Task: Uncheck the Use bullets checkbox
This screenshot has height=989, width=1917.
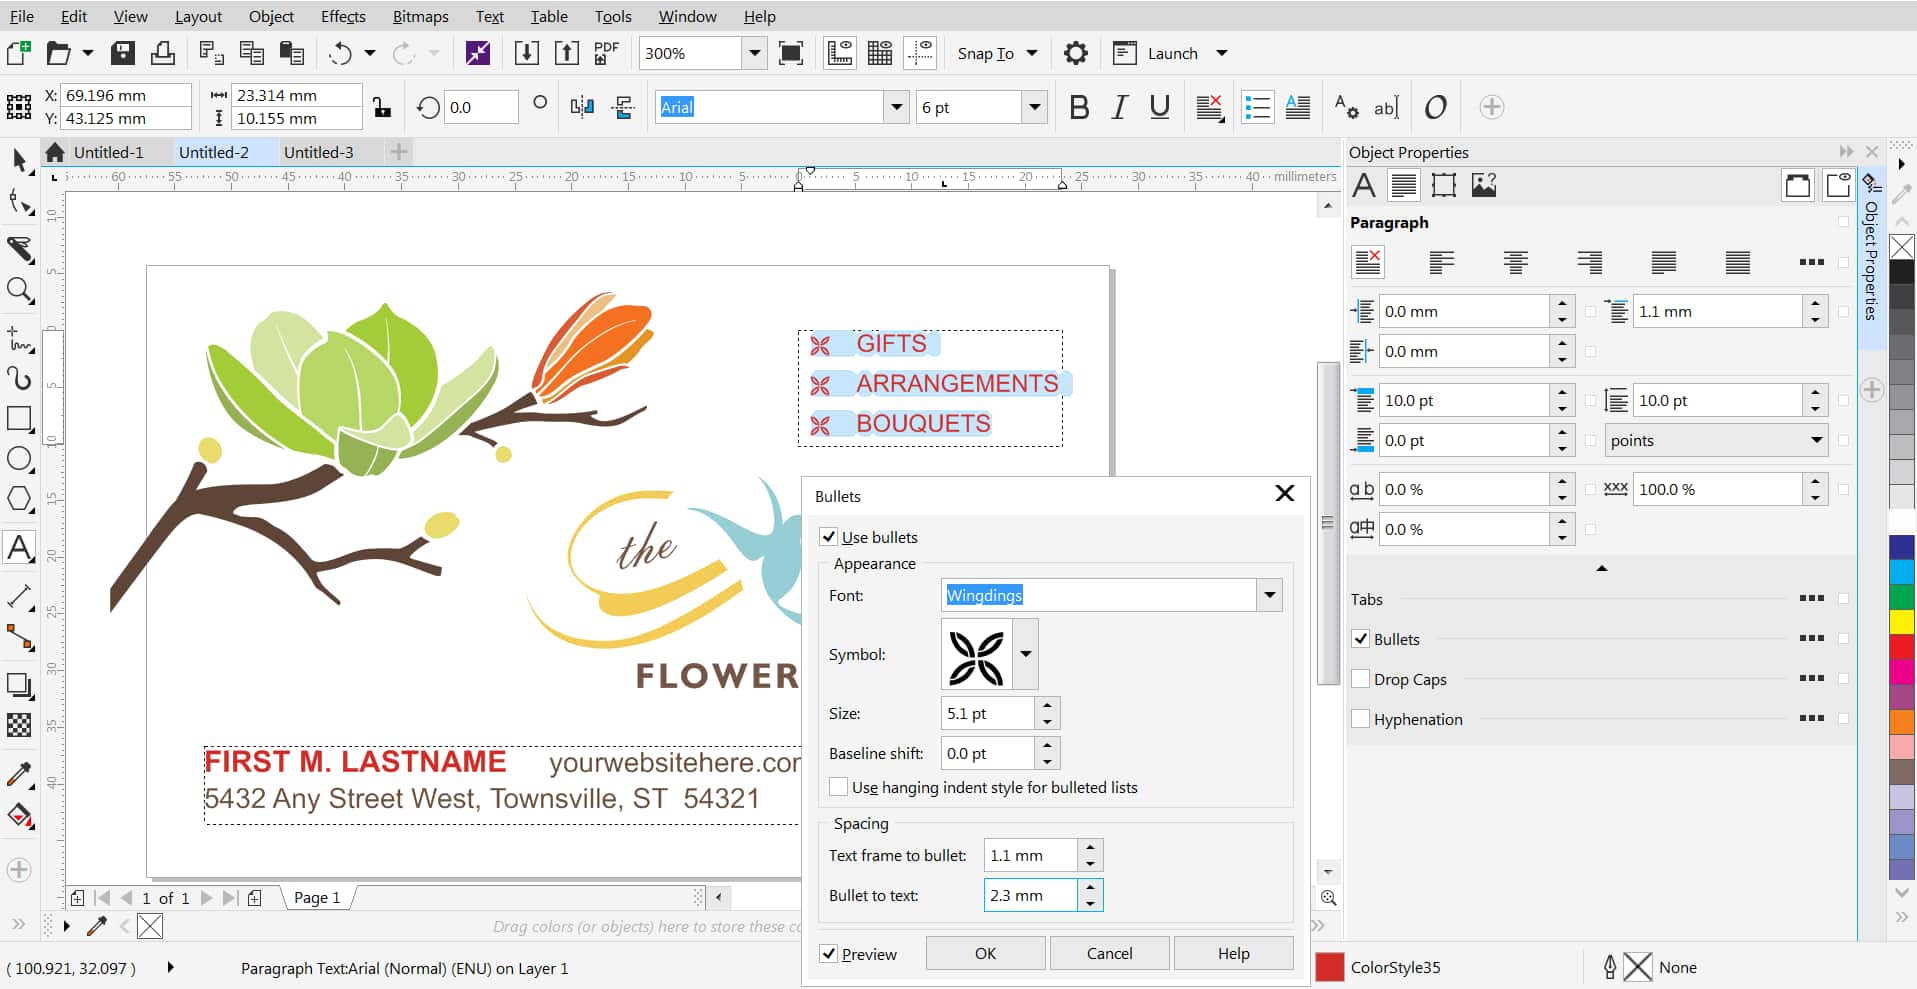Action: 829,537
